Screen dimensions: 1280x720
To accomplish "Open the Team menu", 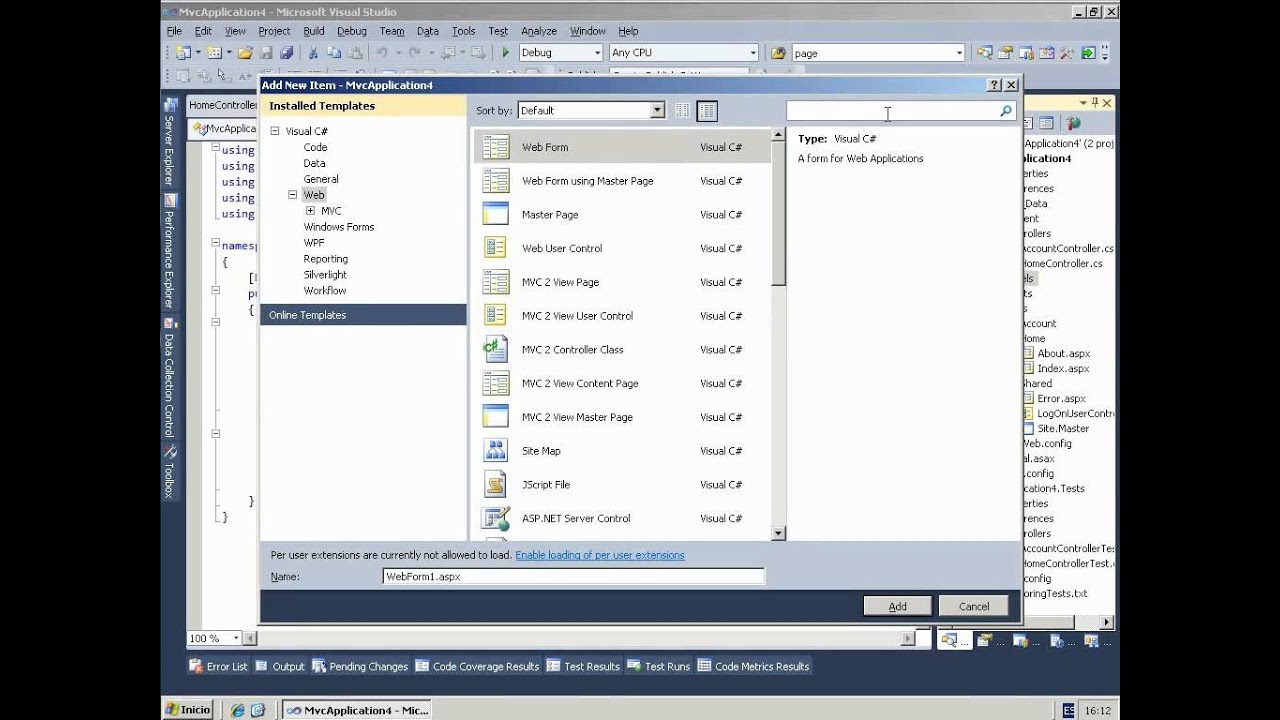I will click(392, 31).
